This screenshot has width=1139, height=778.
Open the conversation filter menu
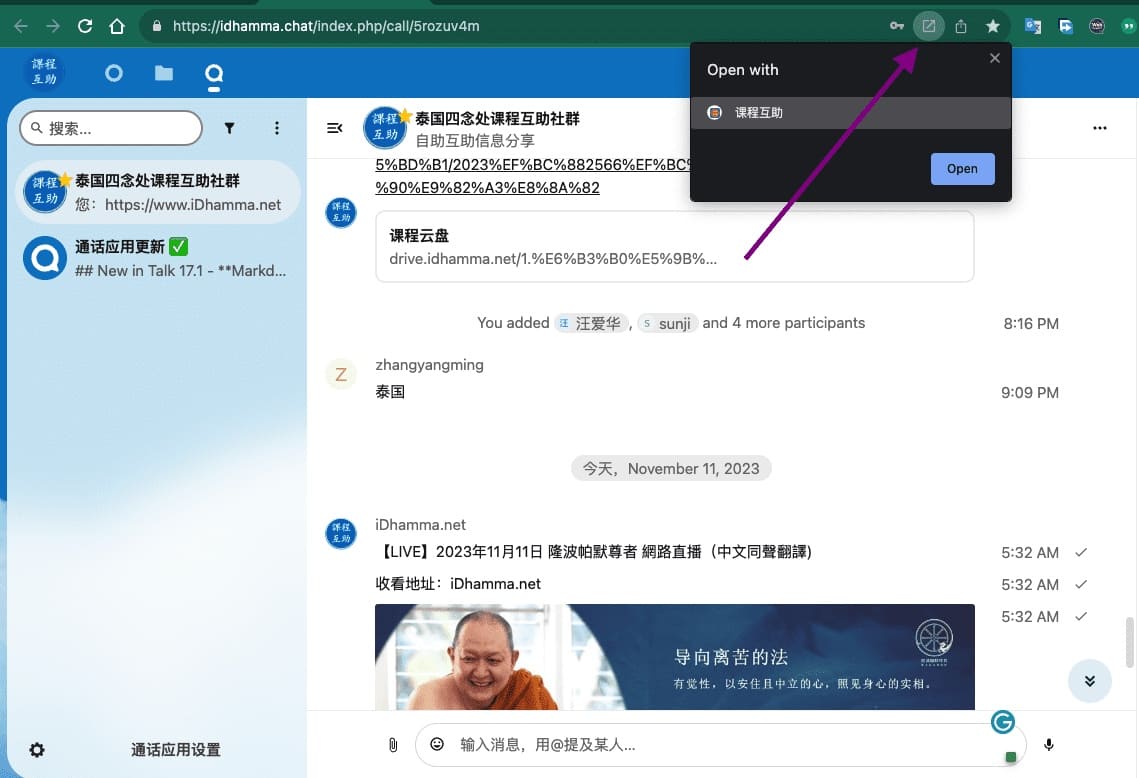click(230, 128)
